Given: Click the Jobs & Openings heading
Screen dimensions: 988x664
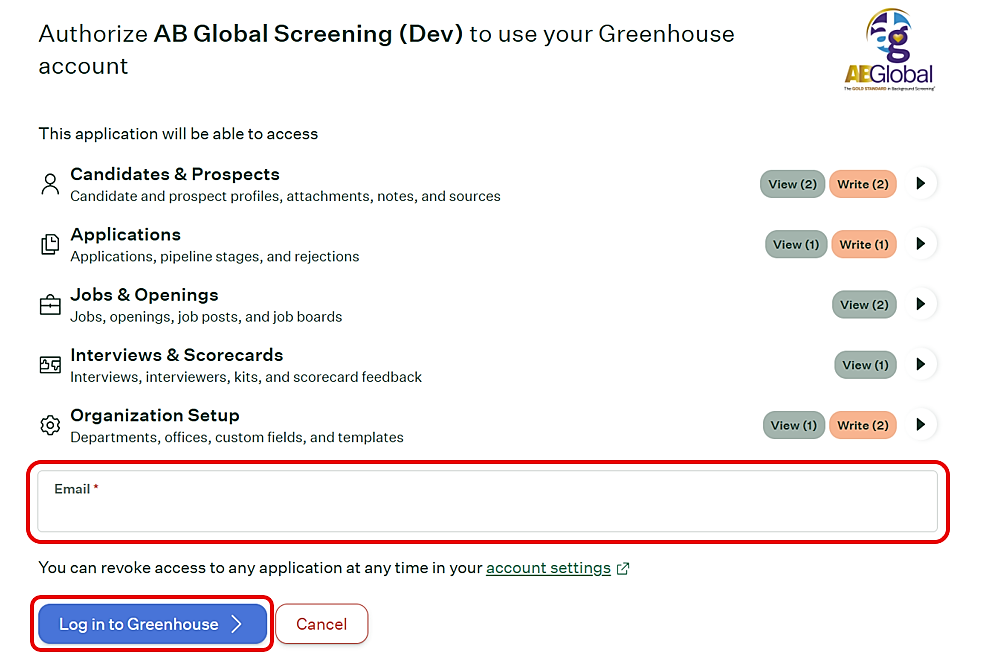Looking at the screenshot, I should (x=144, y=295).
